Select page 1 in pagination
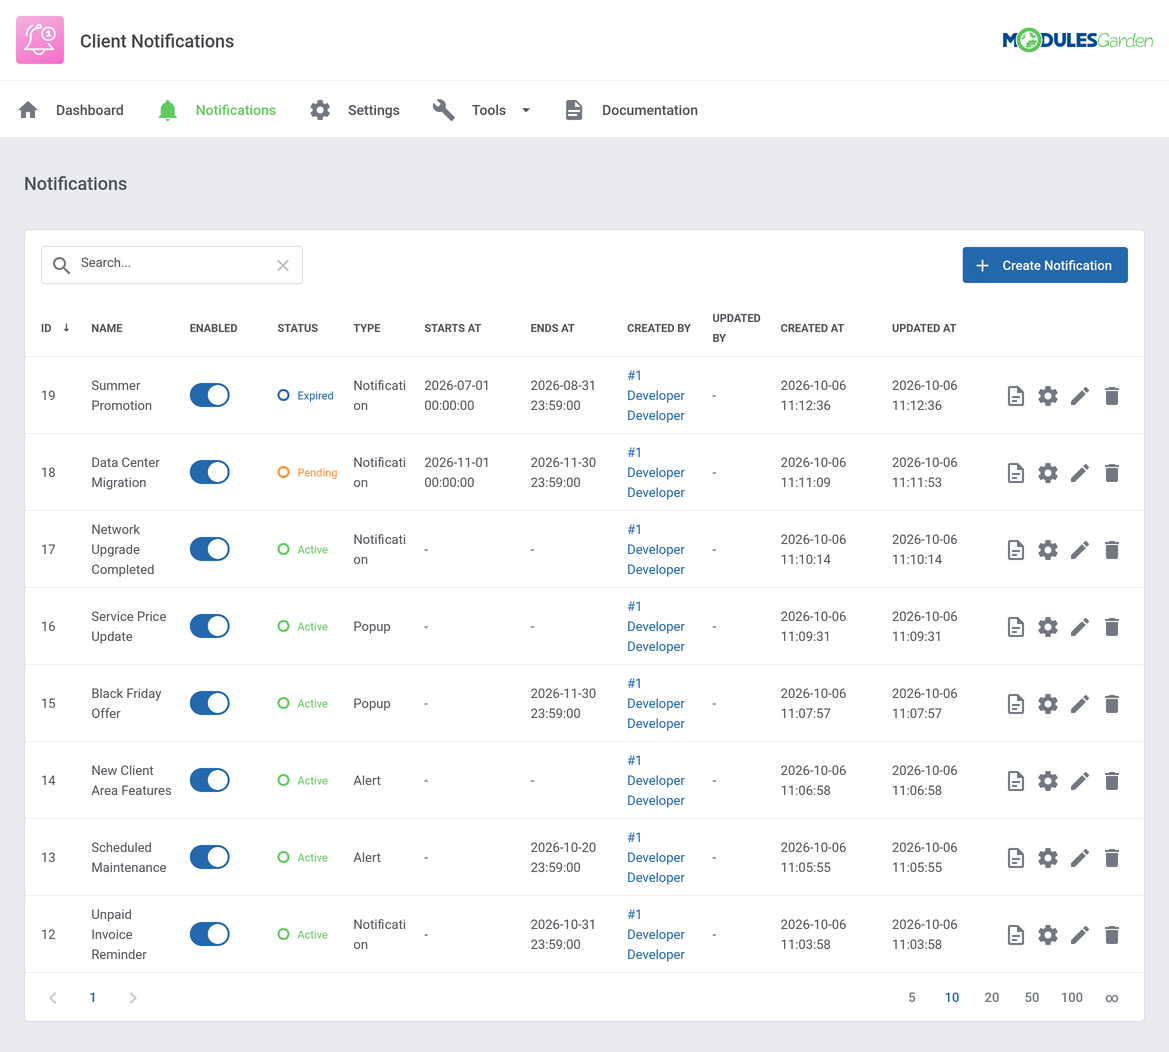1169x1052 pixels. coord(92,998)
